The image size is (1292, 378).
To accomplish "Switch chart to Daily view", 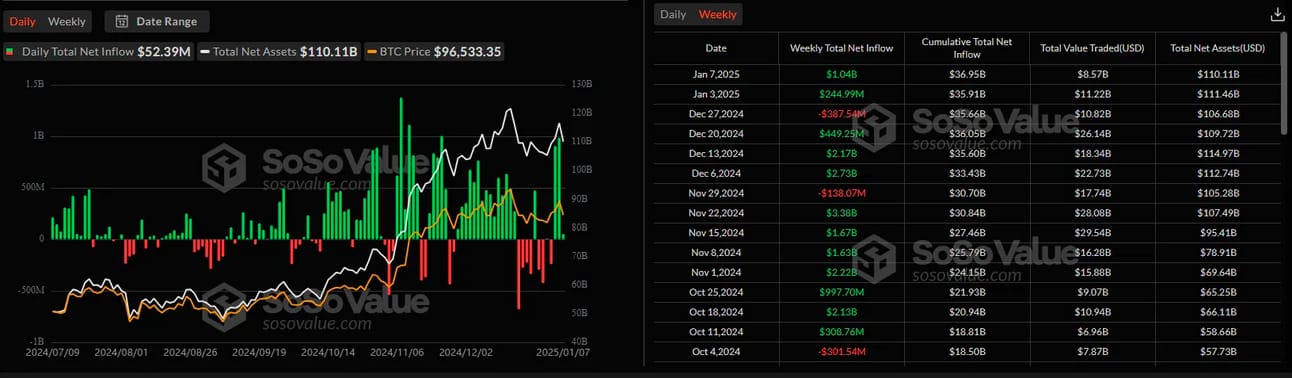I will (x=22, y=21).
